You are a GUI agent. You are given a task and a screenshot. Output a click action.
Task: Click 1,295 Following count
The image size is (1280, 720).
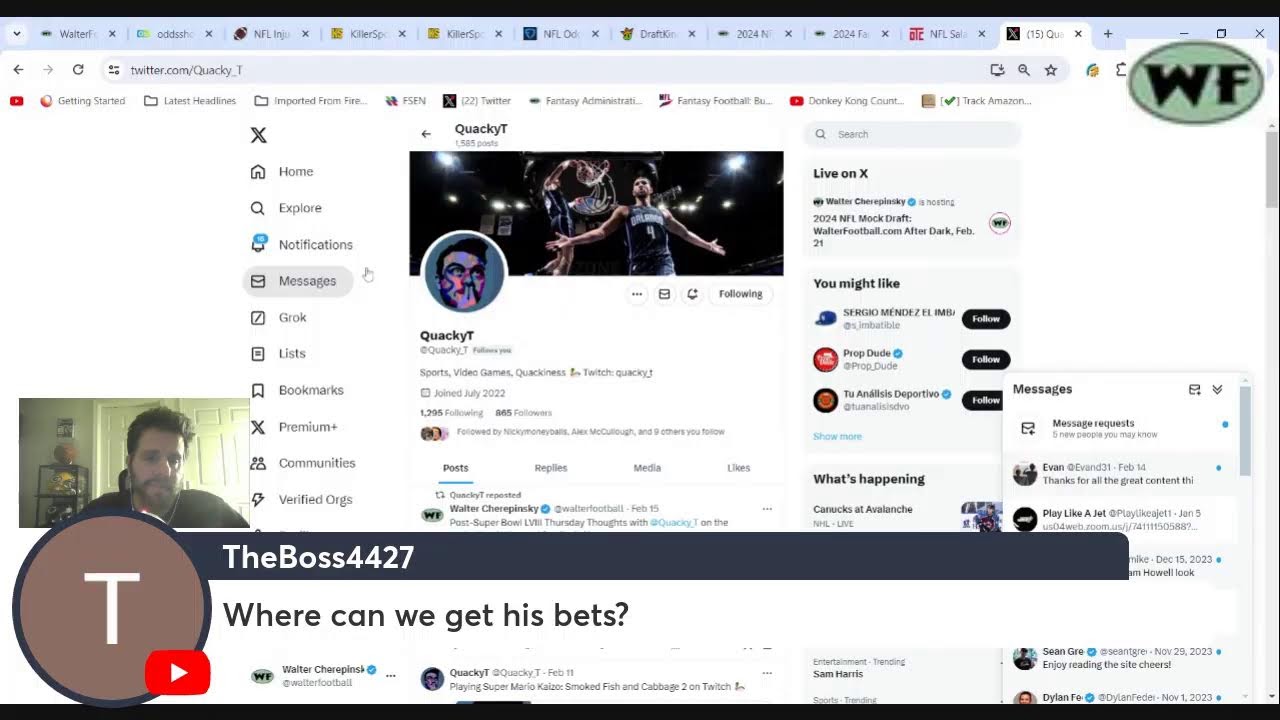(x=451, y=413)
